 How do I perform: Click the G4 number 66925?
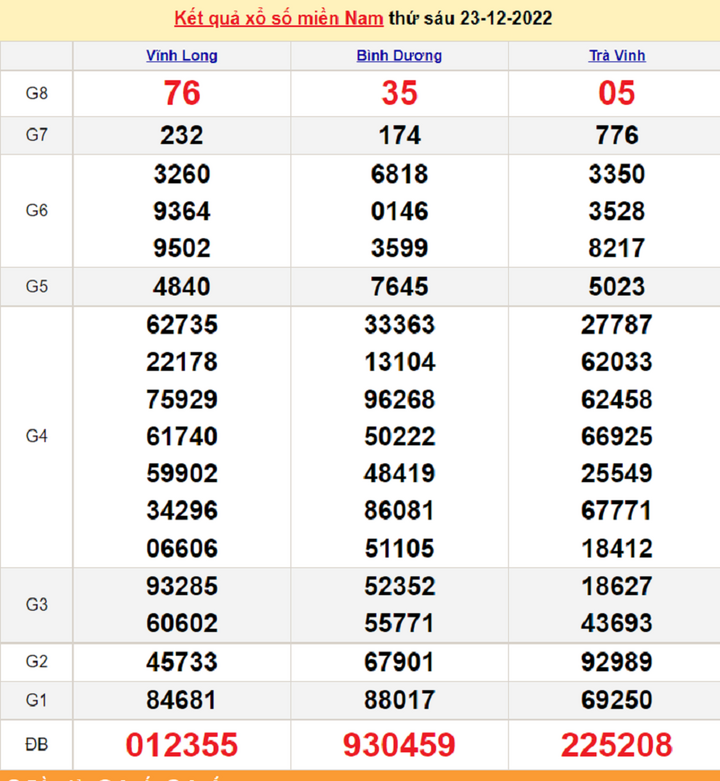click(617, 437)
